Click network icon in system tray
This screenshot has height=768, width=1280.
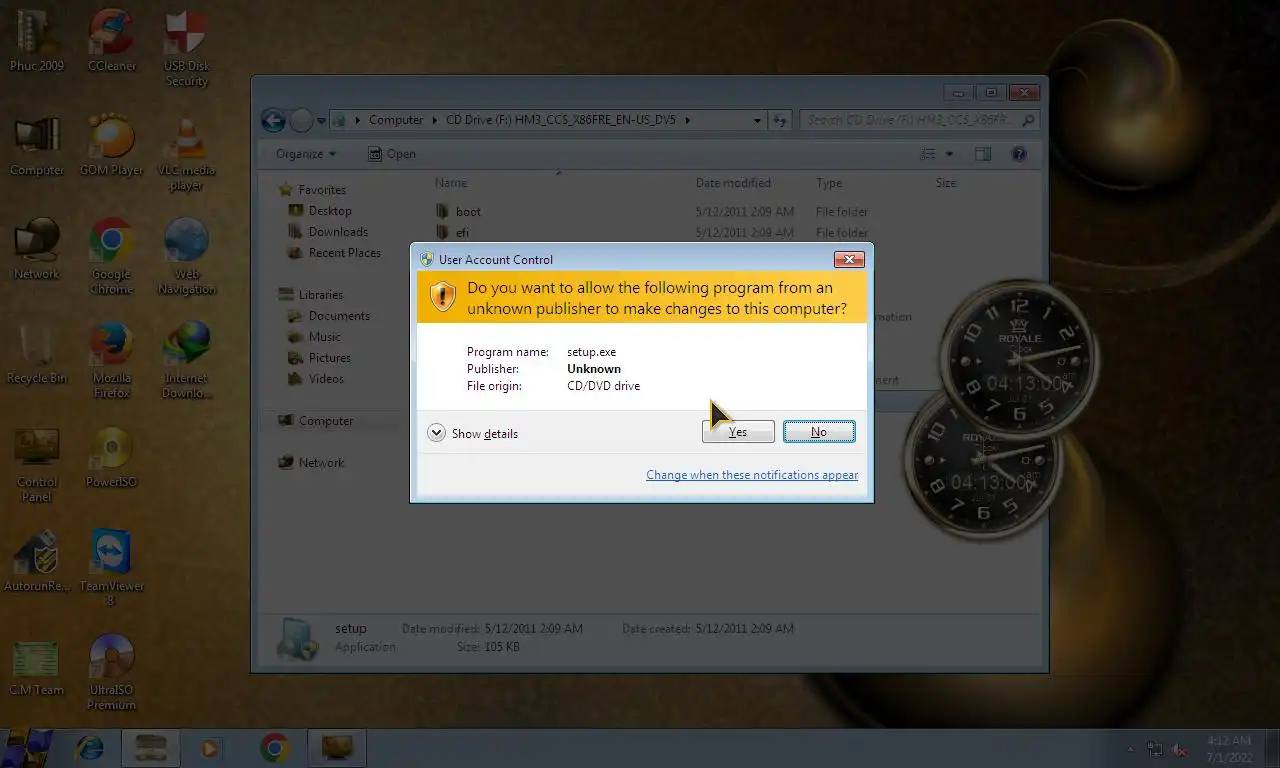click(x=1155, y=749)
